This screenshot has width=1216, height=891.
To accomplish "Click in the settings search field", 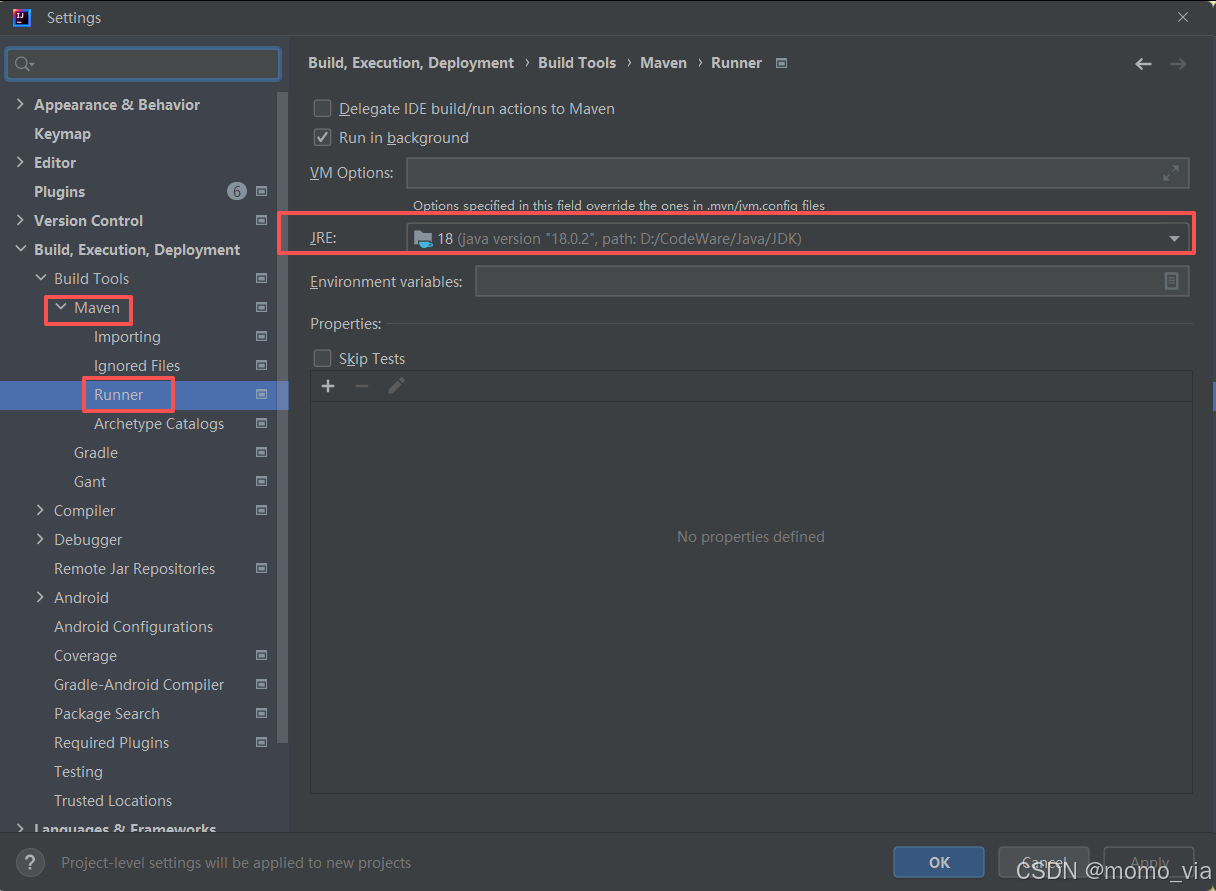I will click(x=143, y=64).
